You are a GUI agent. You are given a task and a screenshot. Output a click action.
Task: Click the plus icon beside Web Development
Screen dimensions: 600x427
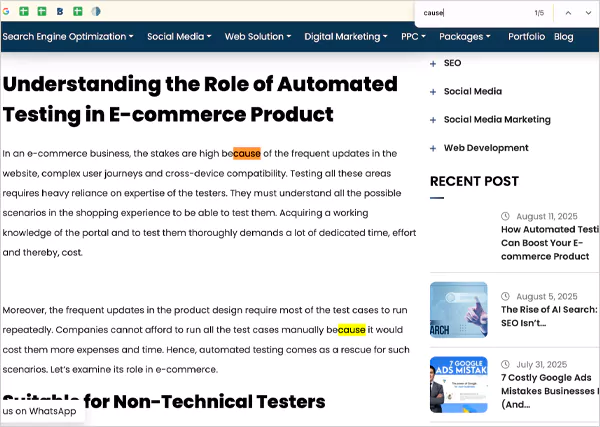(432, 148)
